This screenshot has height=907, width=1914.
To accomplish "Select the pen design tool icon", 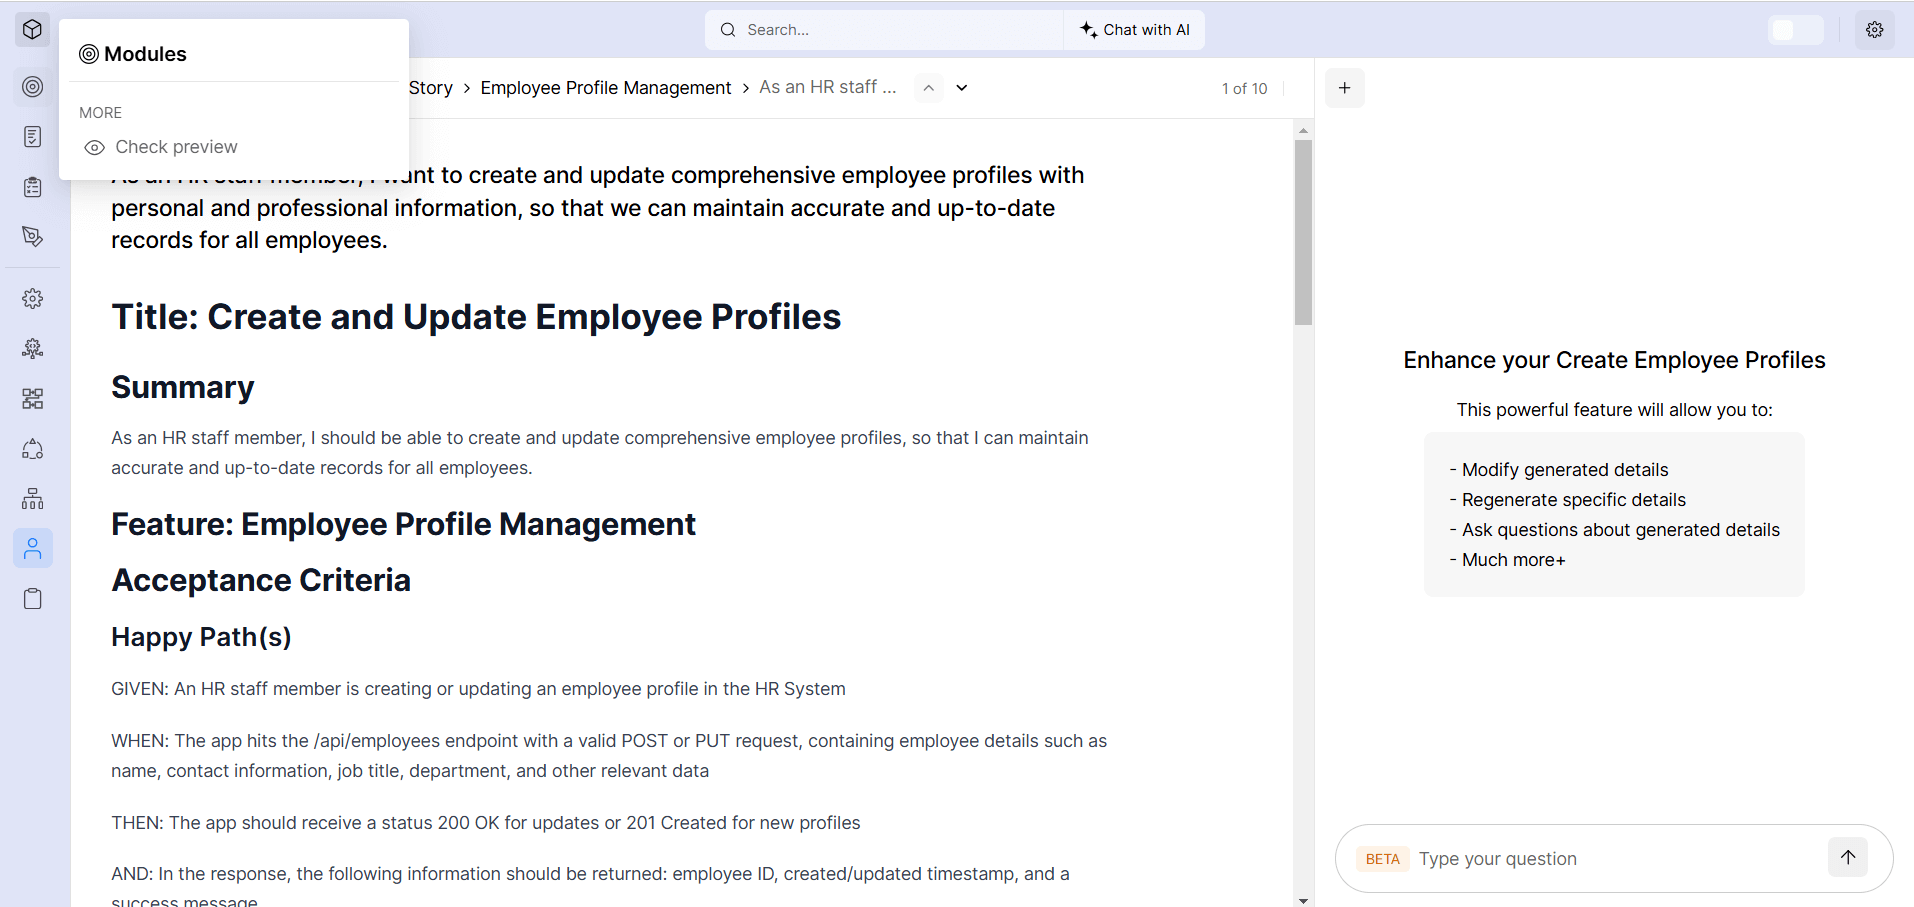I will point(32,237).
